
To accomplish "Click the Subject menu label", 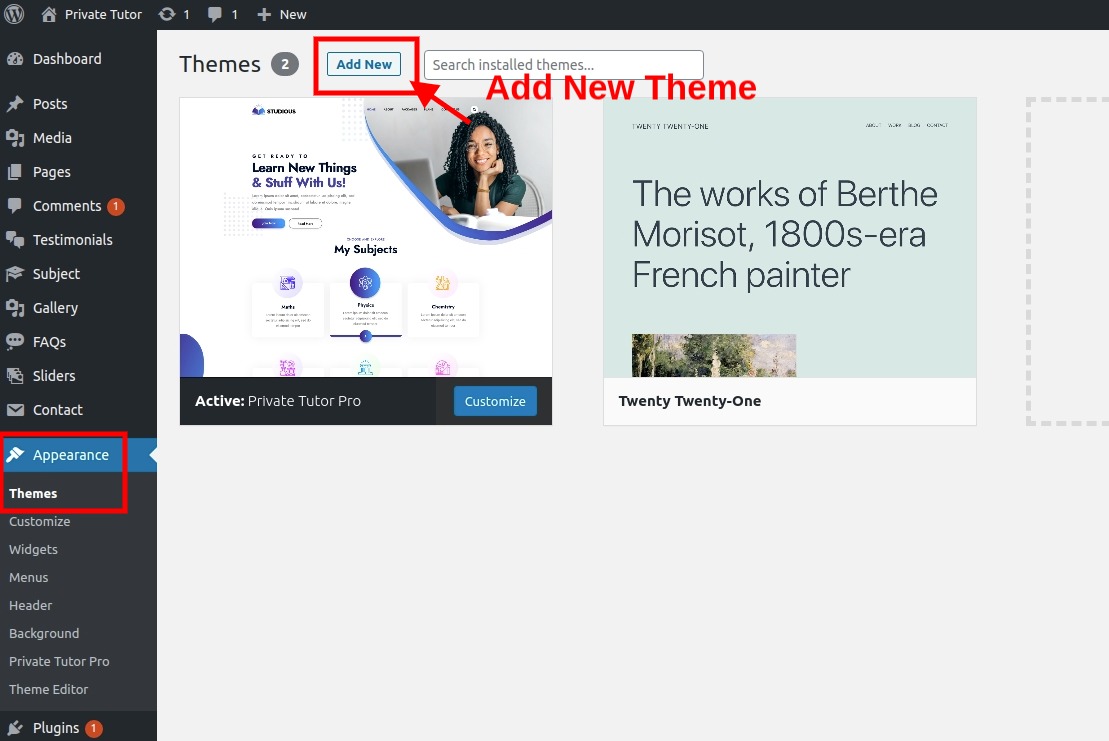I will click(x=57, y=274).
